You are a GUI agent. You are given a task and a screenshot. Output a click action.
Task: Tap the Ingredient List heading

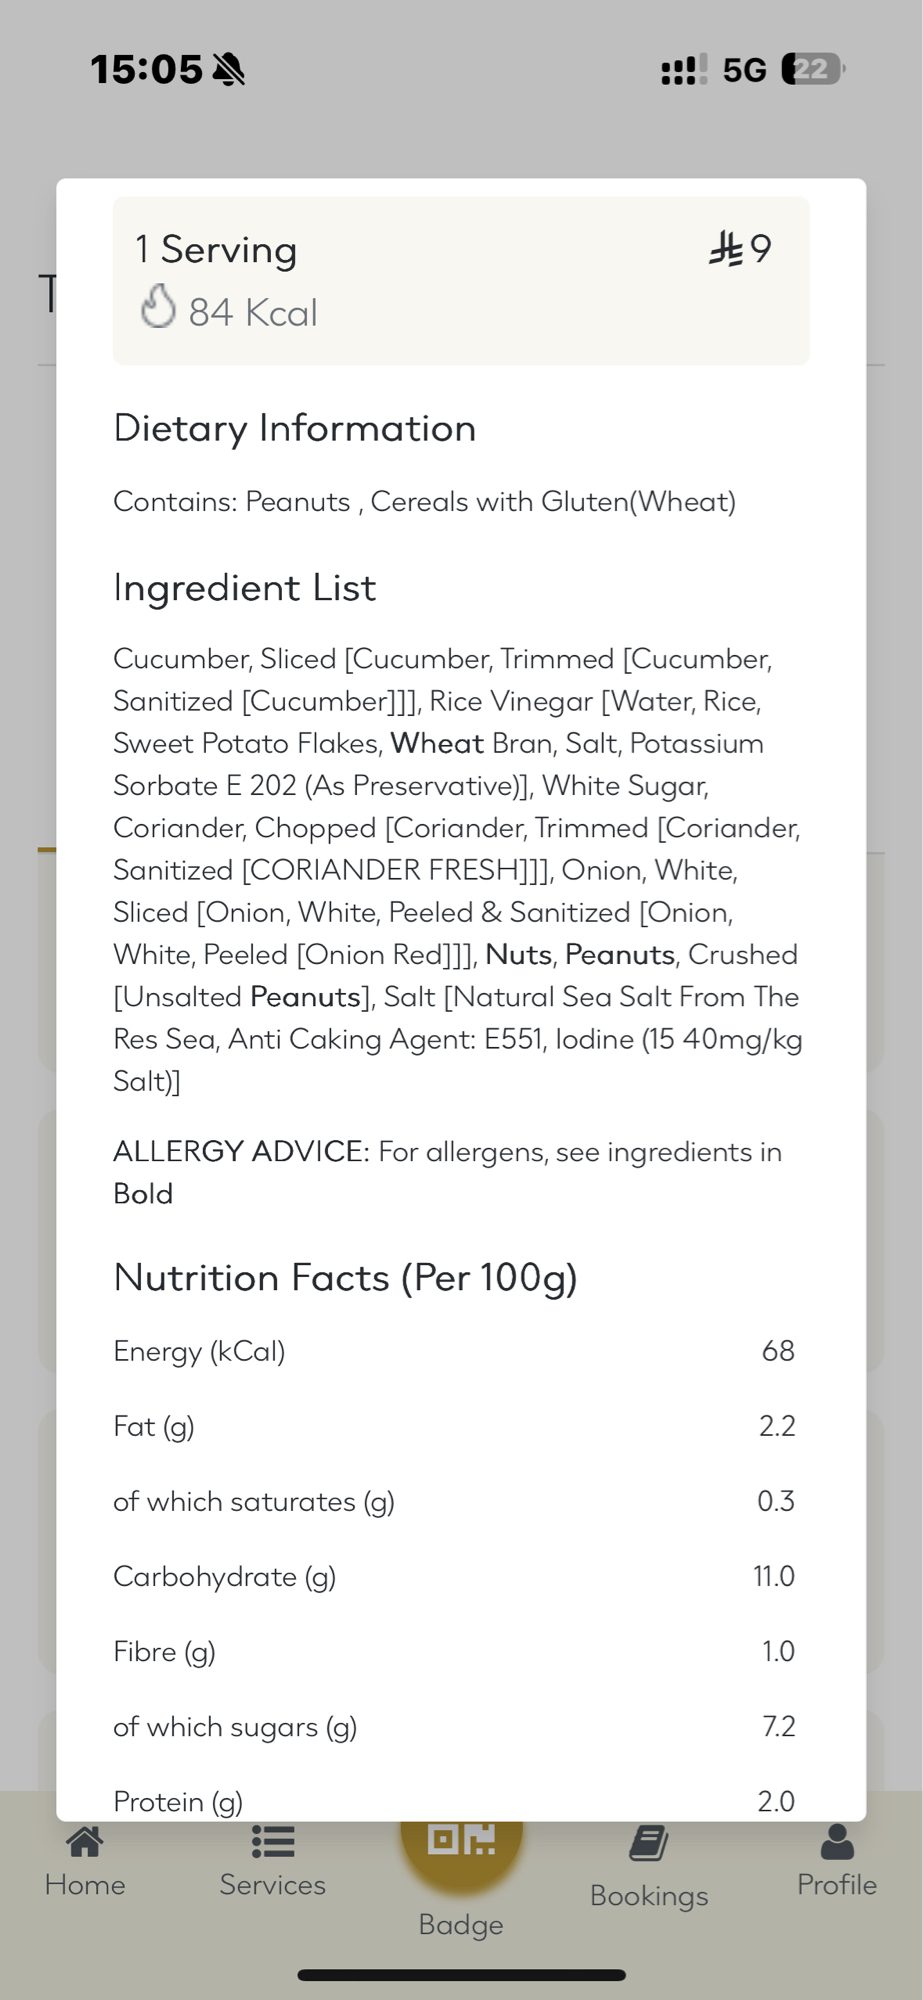click(245, 588)
